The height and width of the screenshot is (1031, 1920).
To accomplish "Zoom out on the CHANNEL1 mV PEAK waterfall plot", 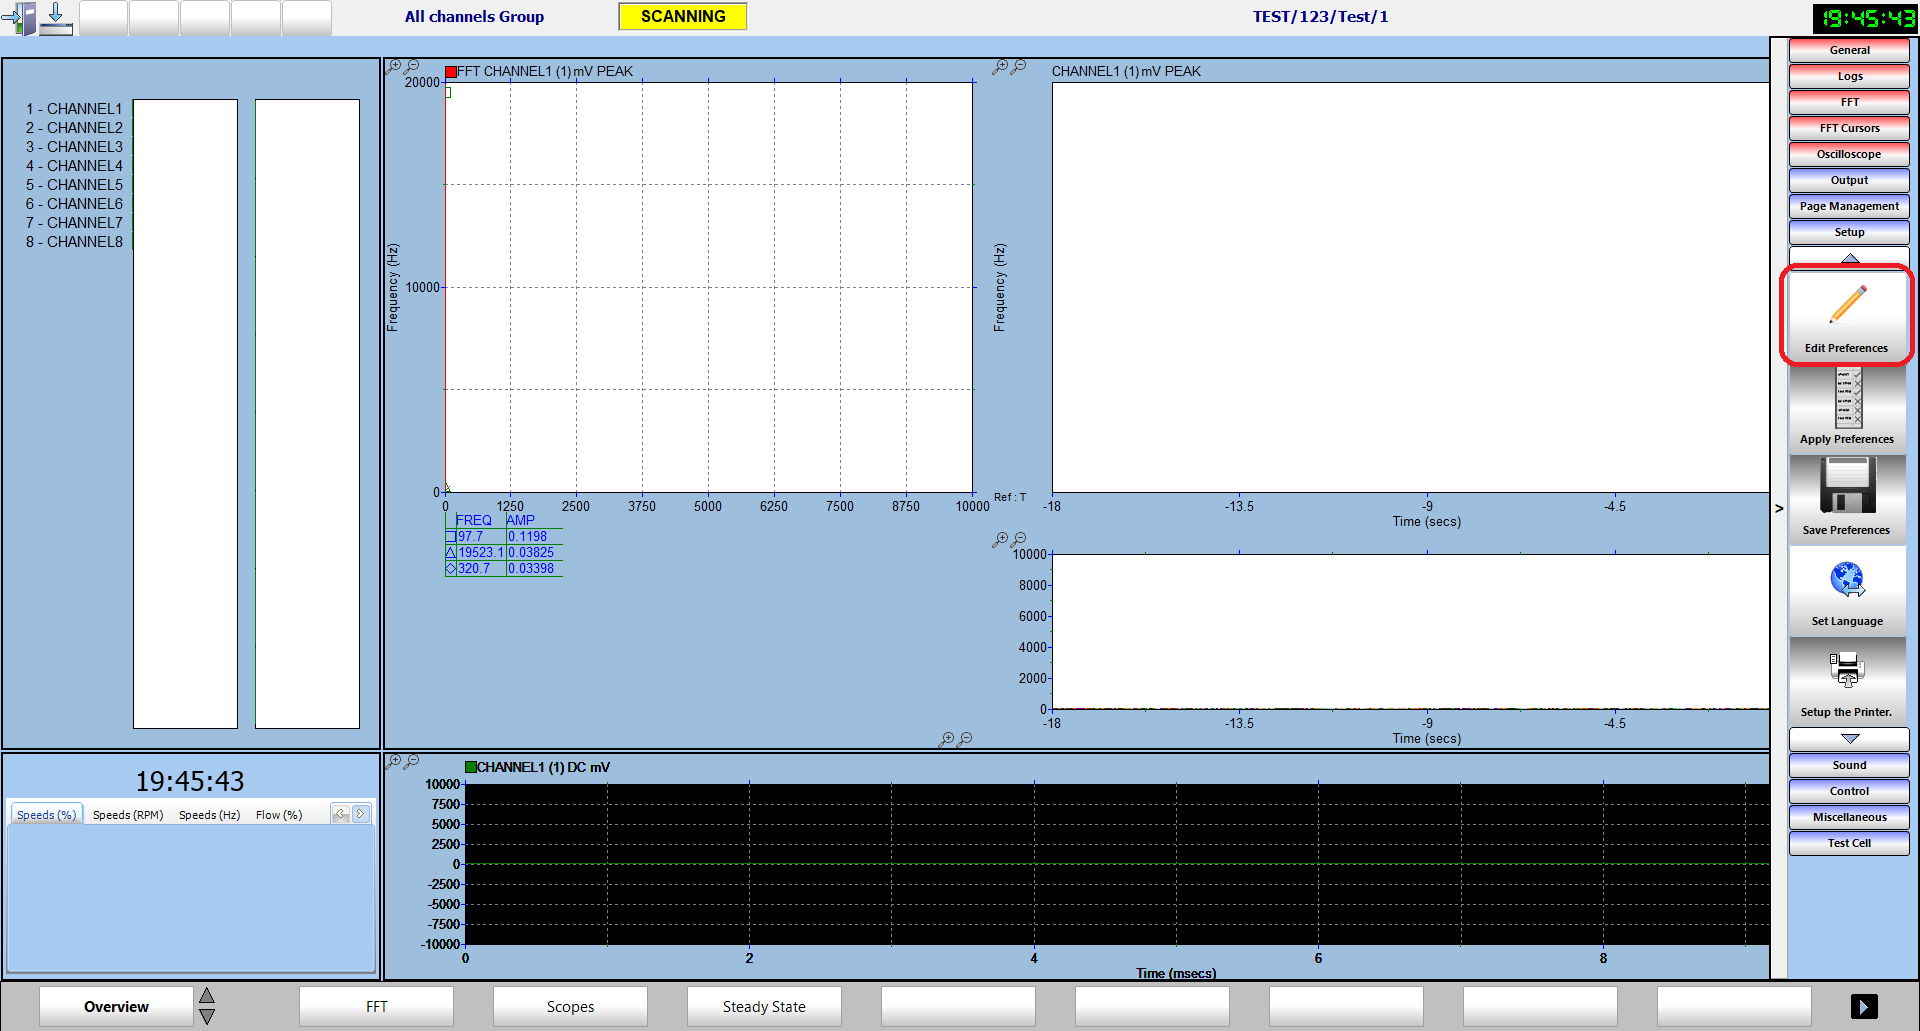I will point(1018,67).
